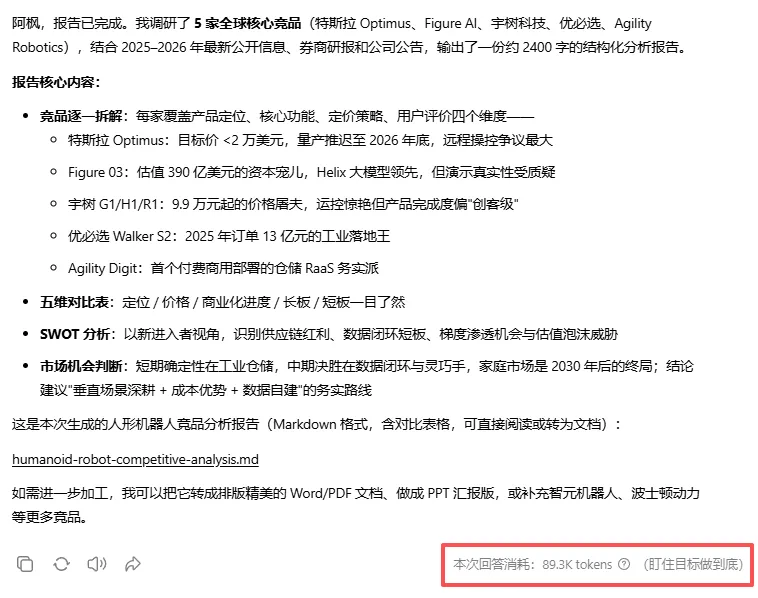Click the '市场机会判断' bullet heading
The height and width of the screenshot is (598, 758).
[x=81, y=366]
